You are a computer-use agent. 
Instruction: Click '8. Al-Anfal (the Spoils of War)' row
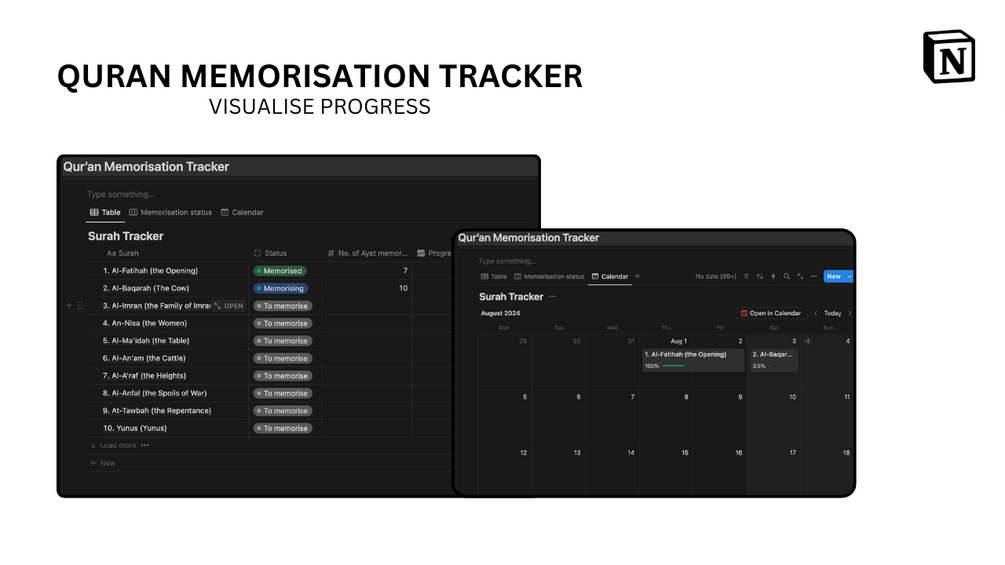(x=154, y=393)
